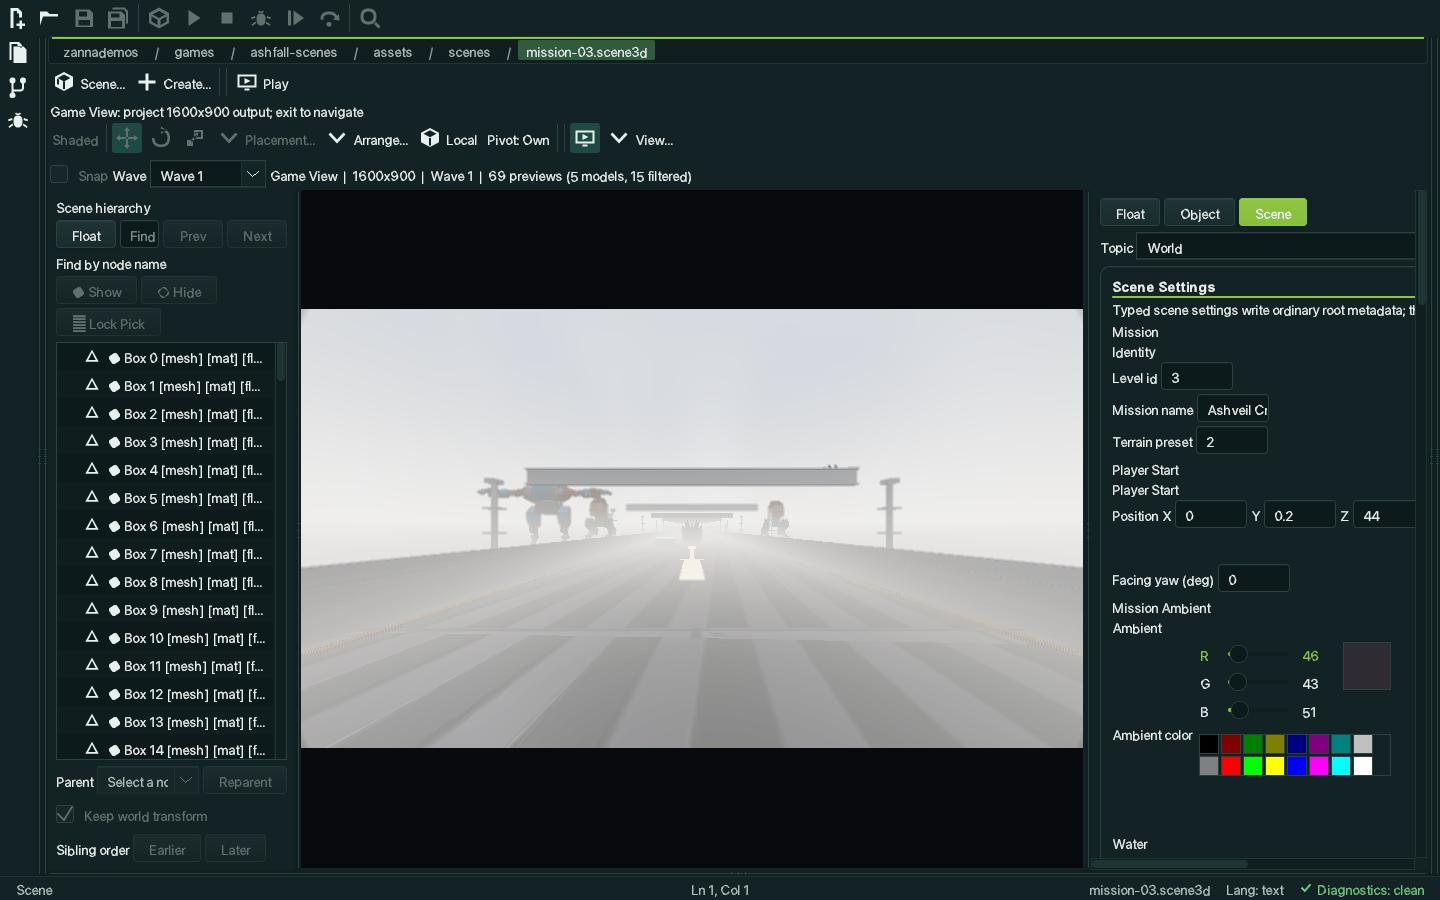Image resolution: width=1440 pixels, height=900 pixels.
Task: Open search with the magnifier icon
Action: click(x=370, y=18)
